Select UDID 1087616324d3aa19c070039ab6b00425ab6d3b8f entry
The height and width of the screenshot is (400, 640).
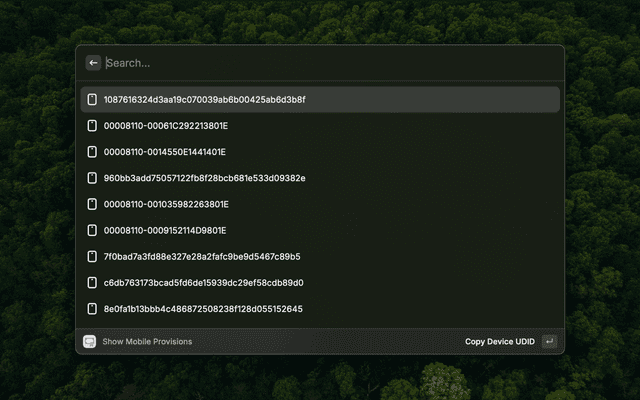pos(205,100)
